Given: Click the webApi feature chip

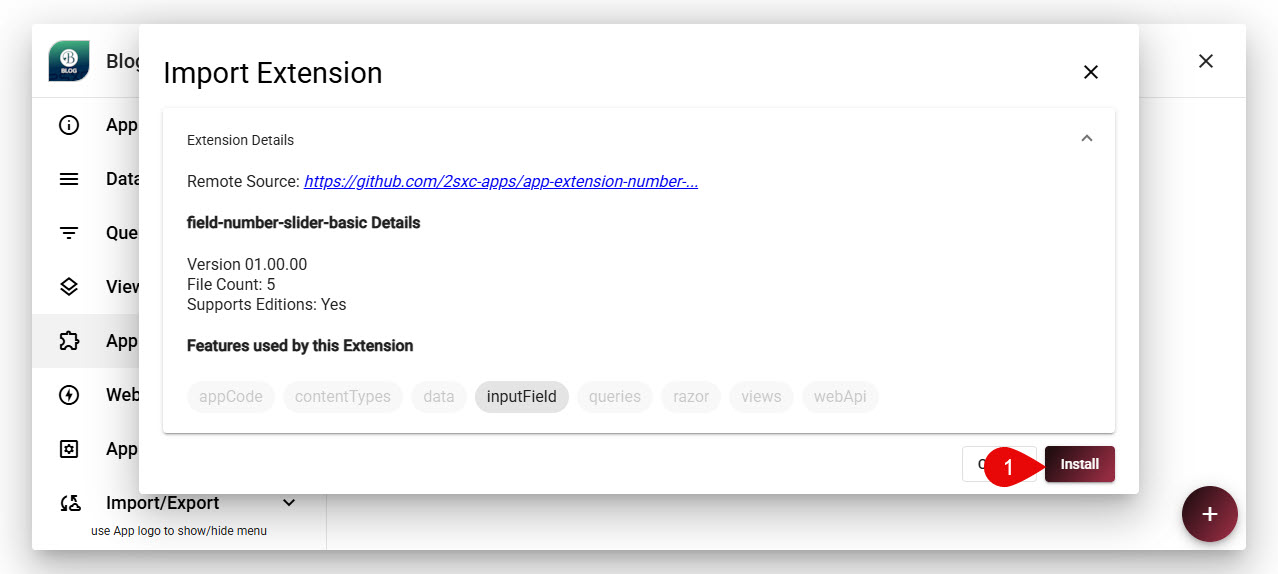Looking at the screenshot, I should [x=840, y=397].
